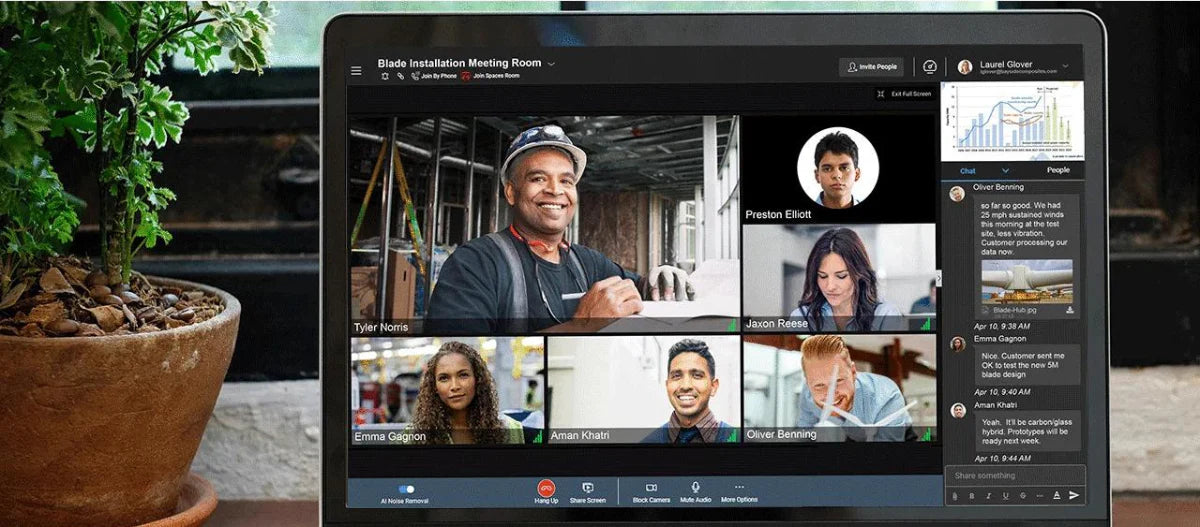
Task: Start sharing with Share Screen icon
Action: 588,488
